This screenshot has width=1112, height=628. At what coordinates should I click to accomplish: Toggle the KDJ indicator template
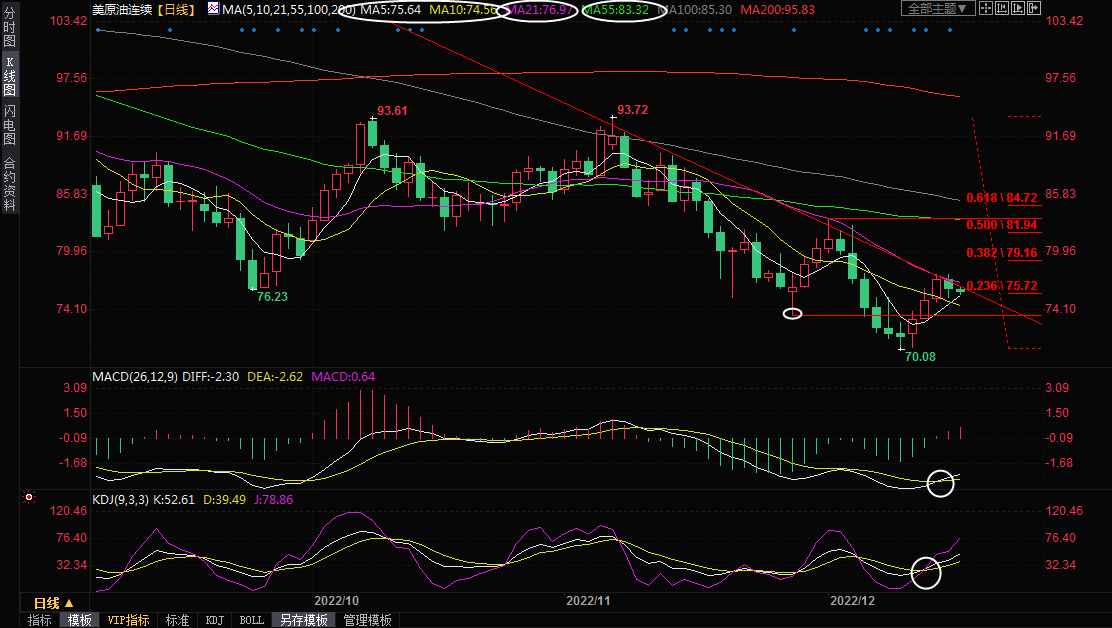point(215,620)
